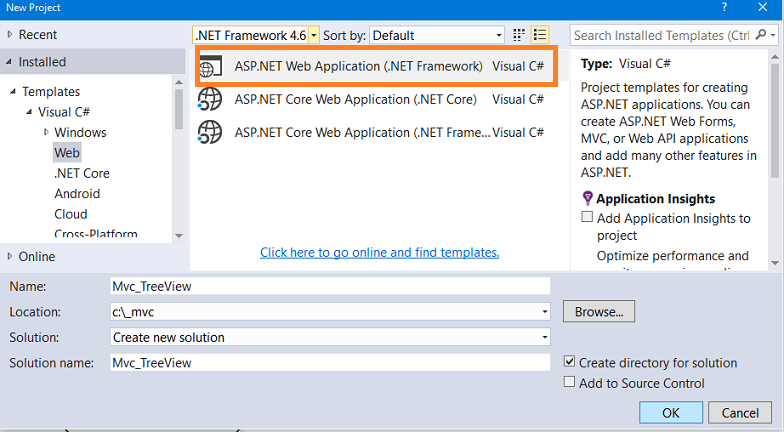Select the Android template category
Viewport: 784px width, 432px height.
(x=77, y=194)
